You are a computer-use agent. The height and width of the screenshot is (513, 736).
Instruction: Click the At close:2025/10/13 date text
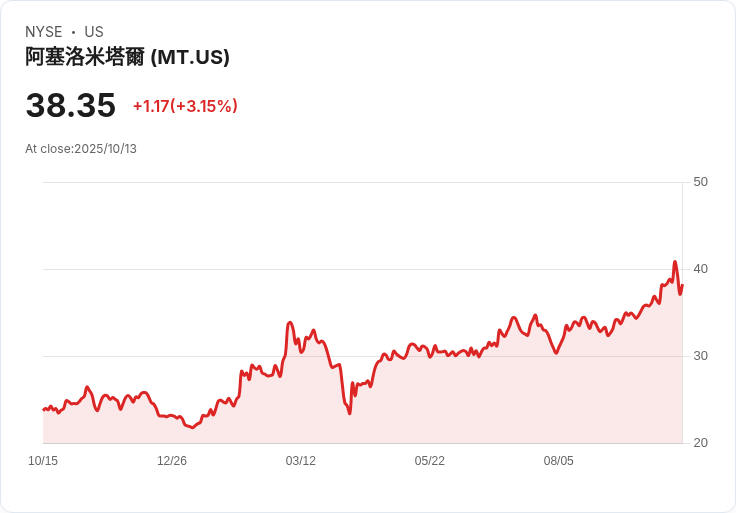(81, 149)
